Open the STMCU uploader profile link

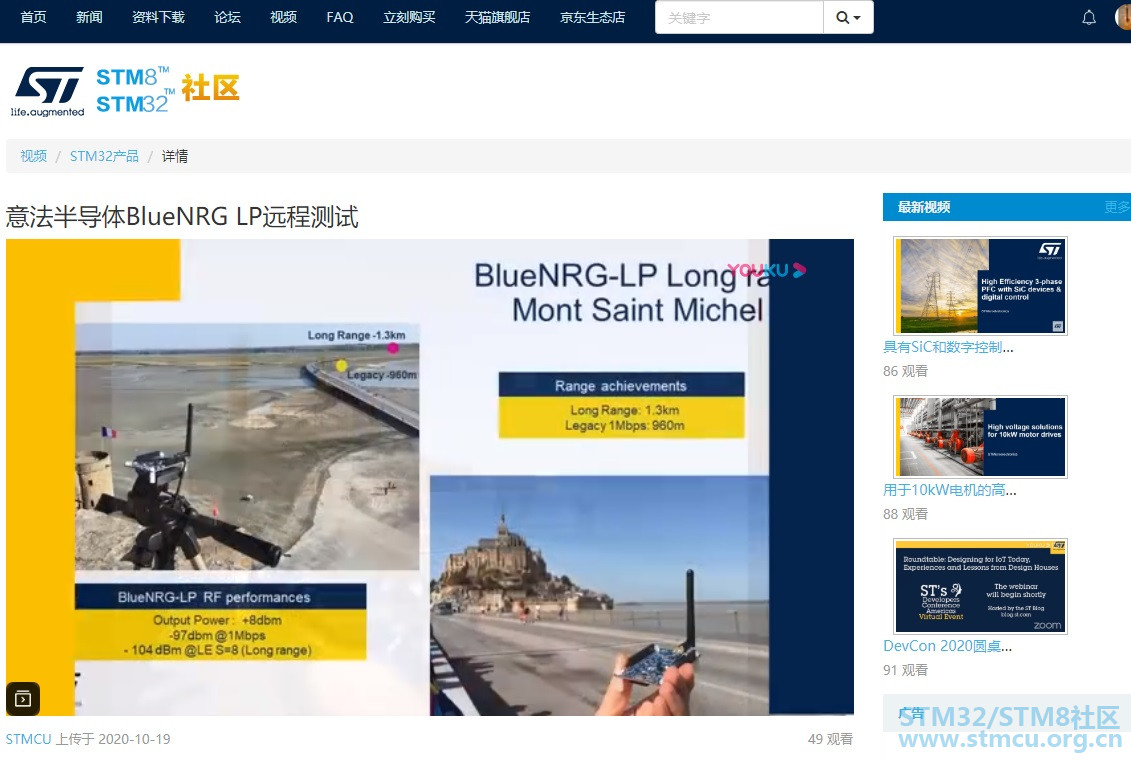pyautogui.click(x=29, y=739)
